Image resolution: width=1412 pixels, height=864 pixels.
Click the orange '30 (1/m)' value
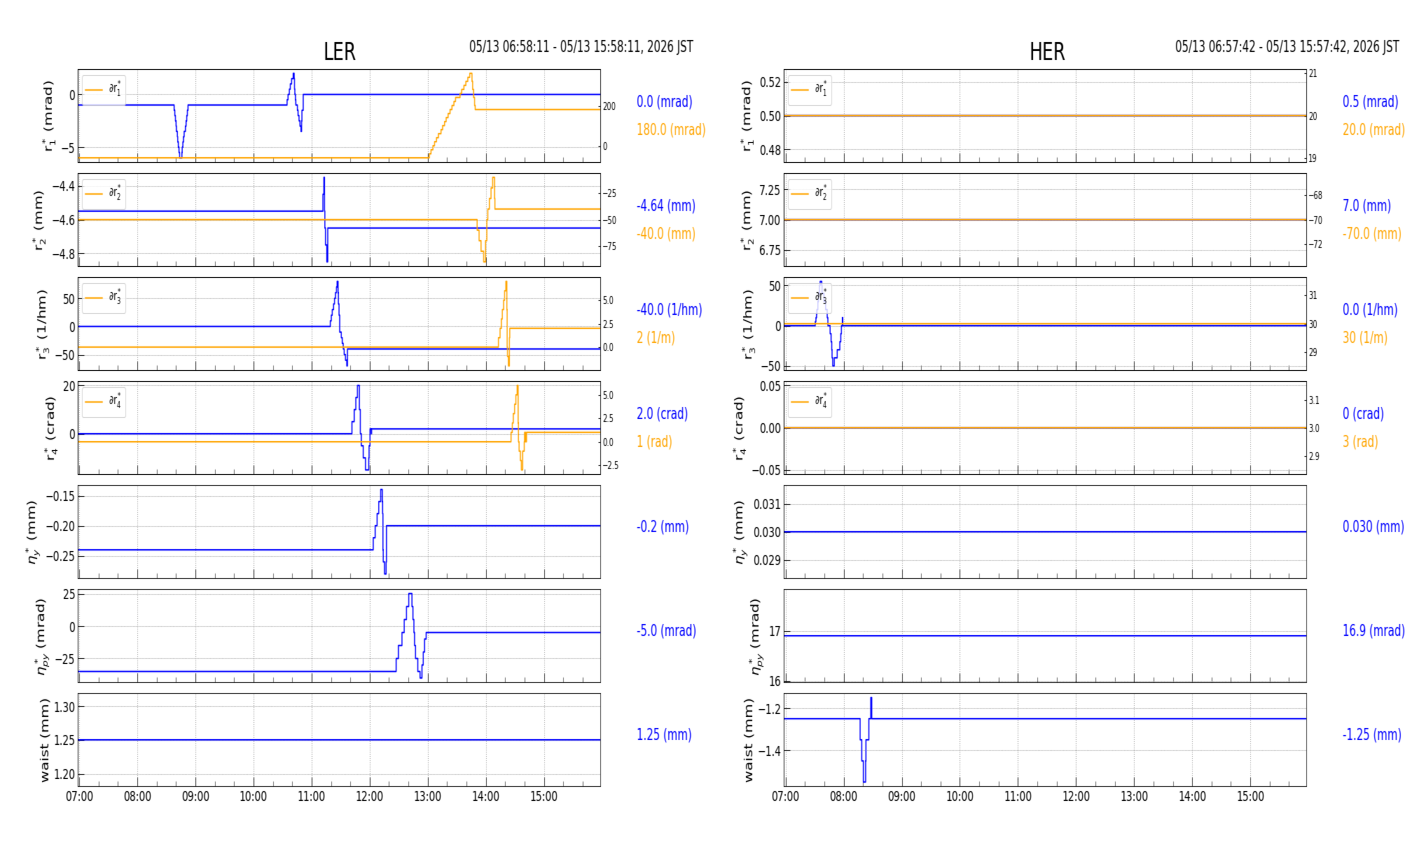(1365, 338)
